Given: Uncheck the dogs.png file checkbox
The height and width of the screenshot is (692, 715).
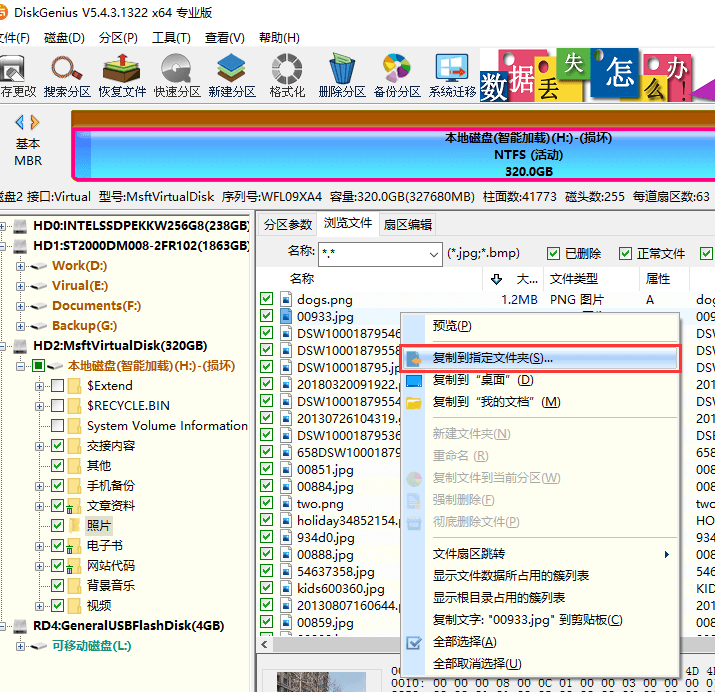Looking at the screenshot, I should [x=267, y=299].
